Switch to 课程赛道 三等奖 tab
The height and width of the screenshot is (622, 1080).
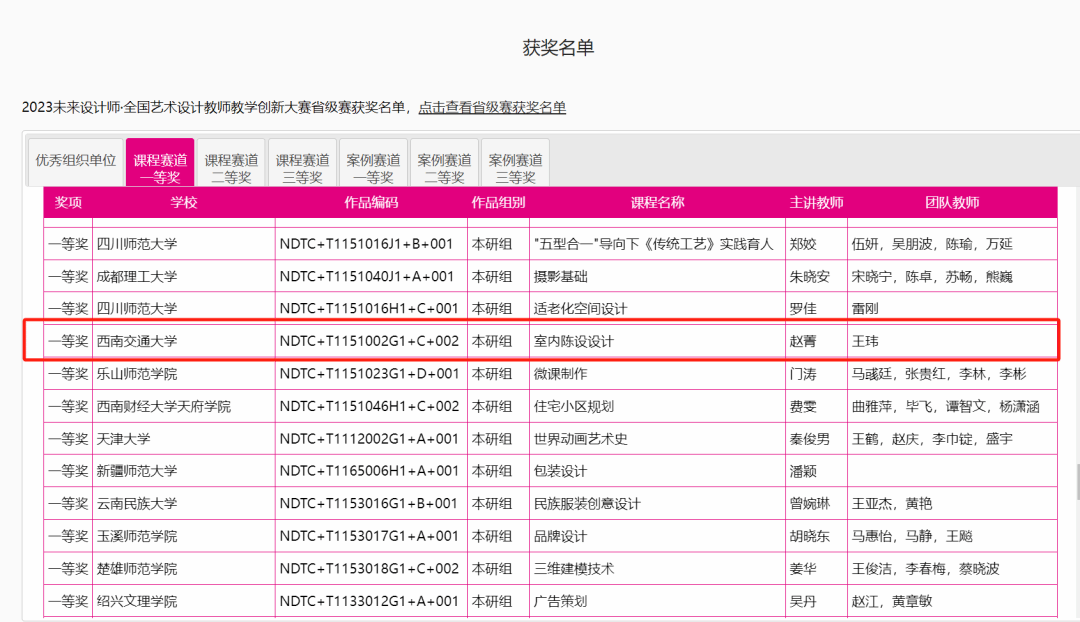coord(302,163)
